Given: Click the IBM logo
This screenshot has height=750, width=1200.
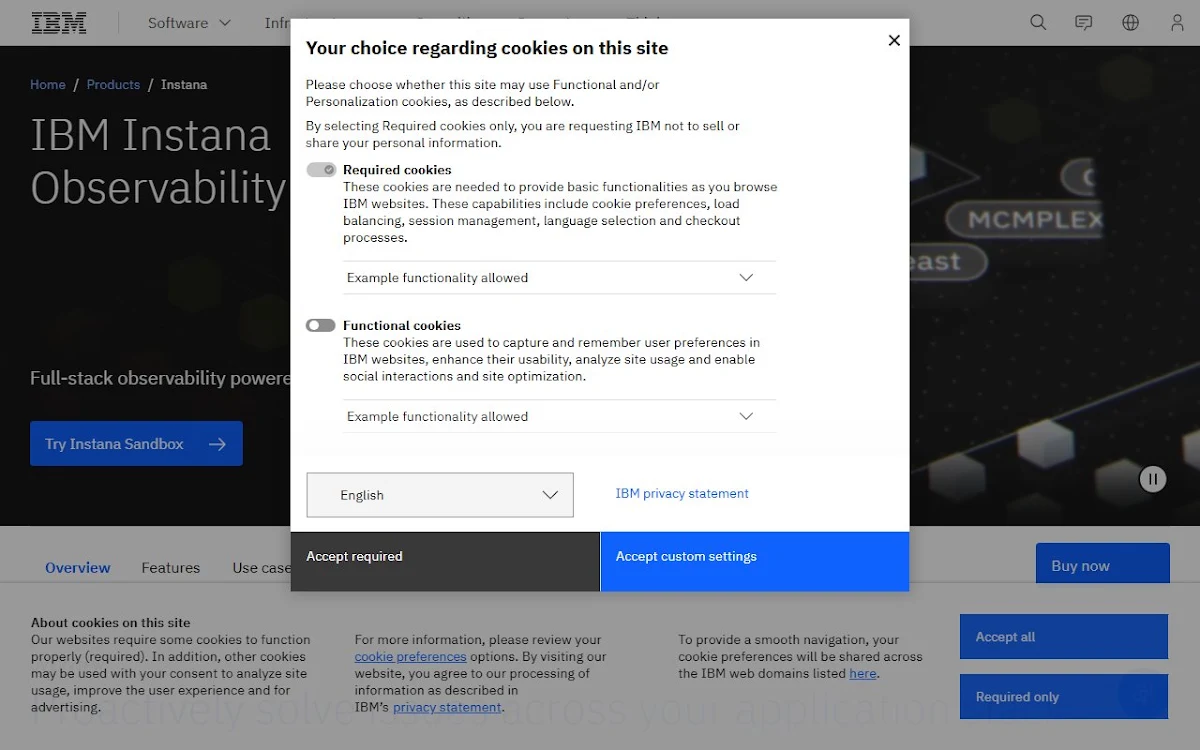Looking at the screenshot, I should pyautogui.click(x=59, y=23).
